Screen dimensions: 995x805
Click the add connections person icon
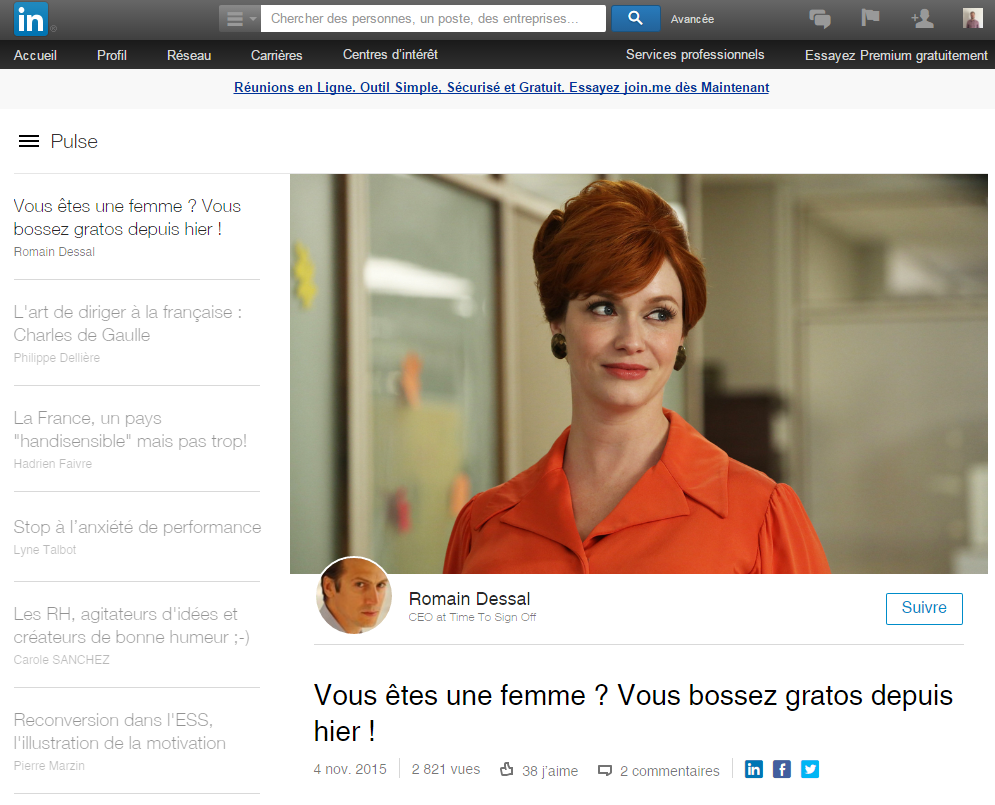coord(922,18)
